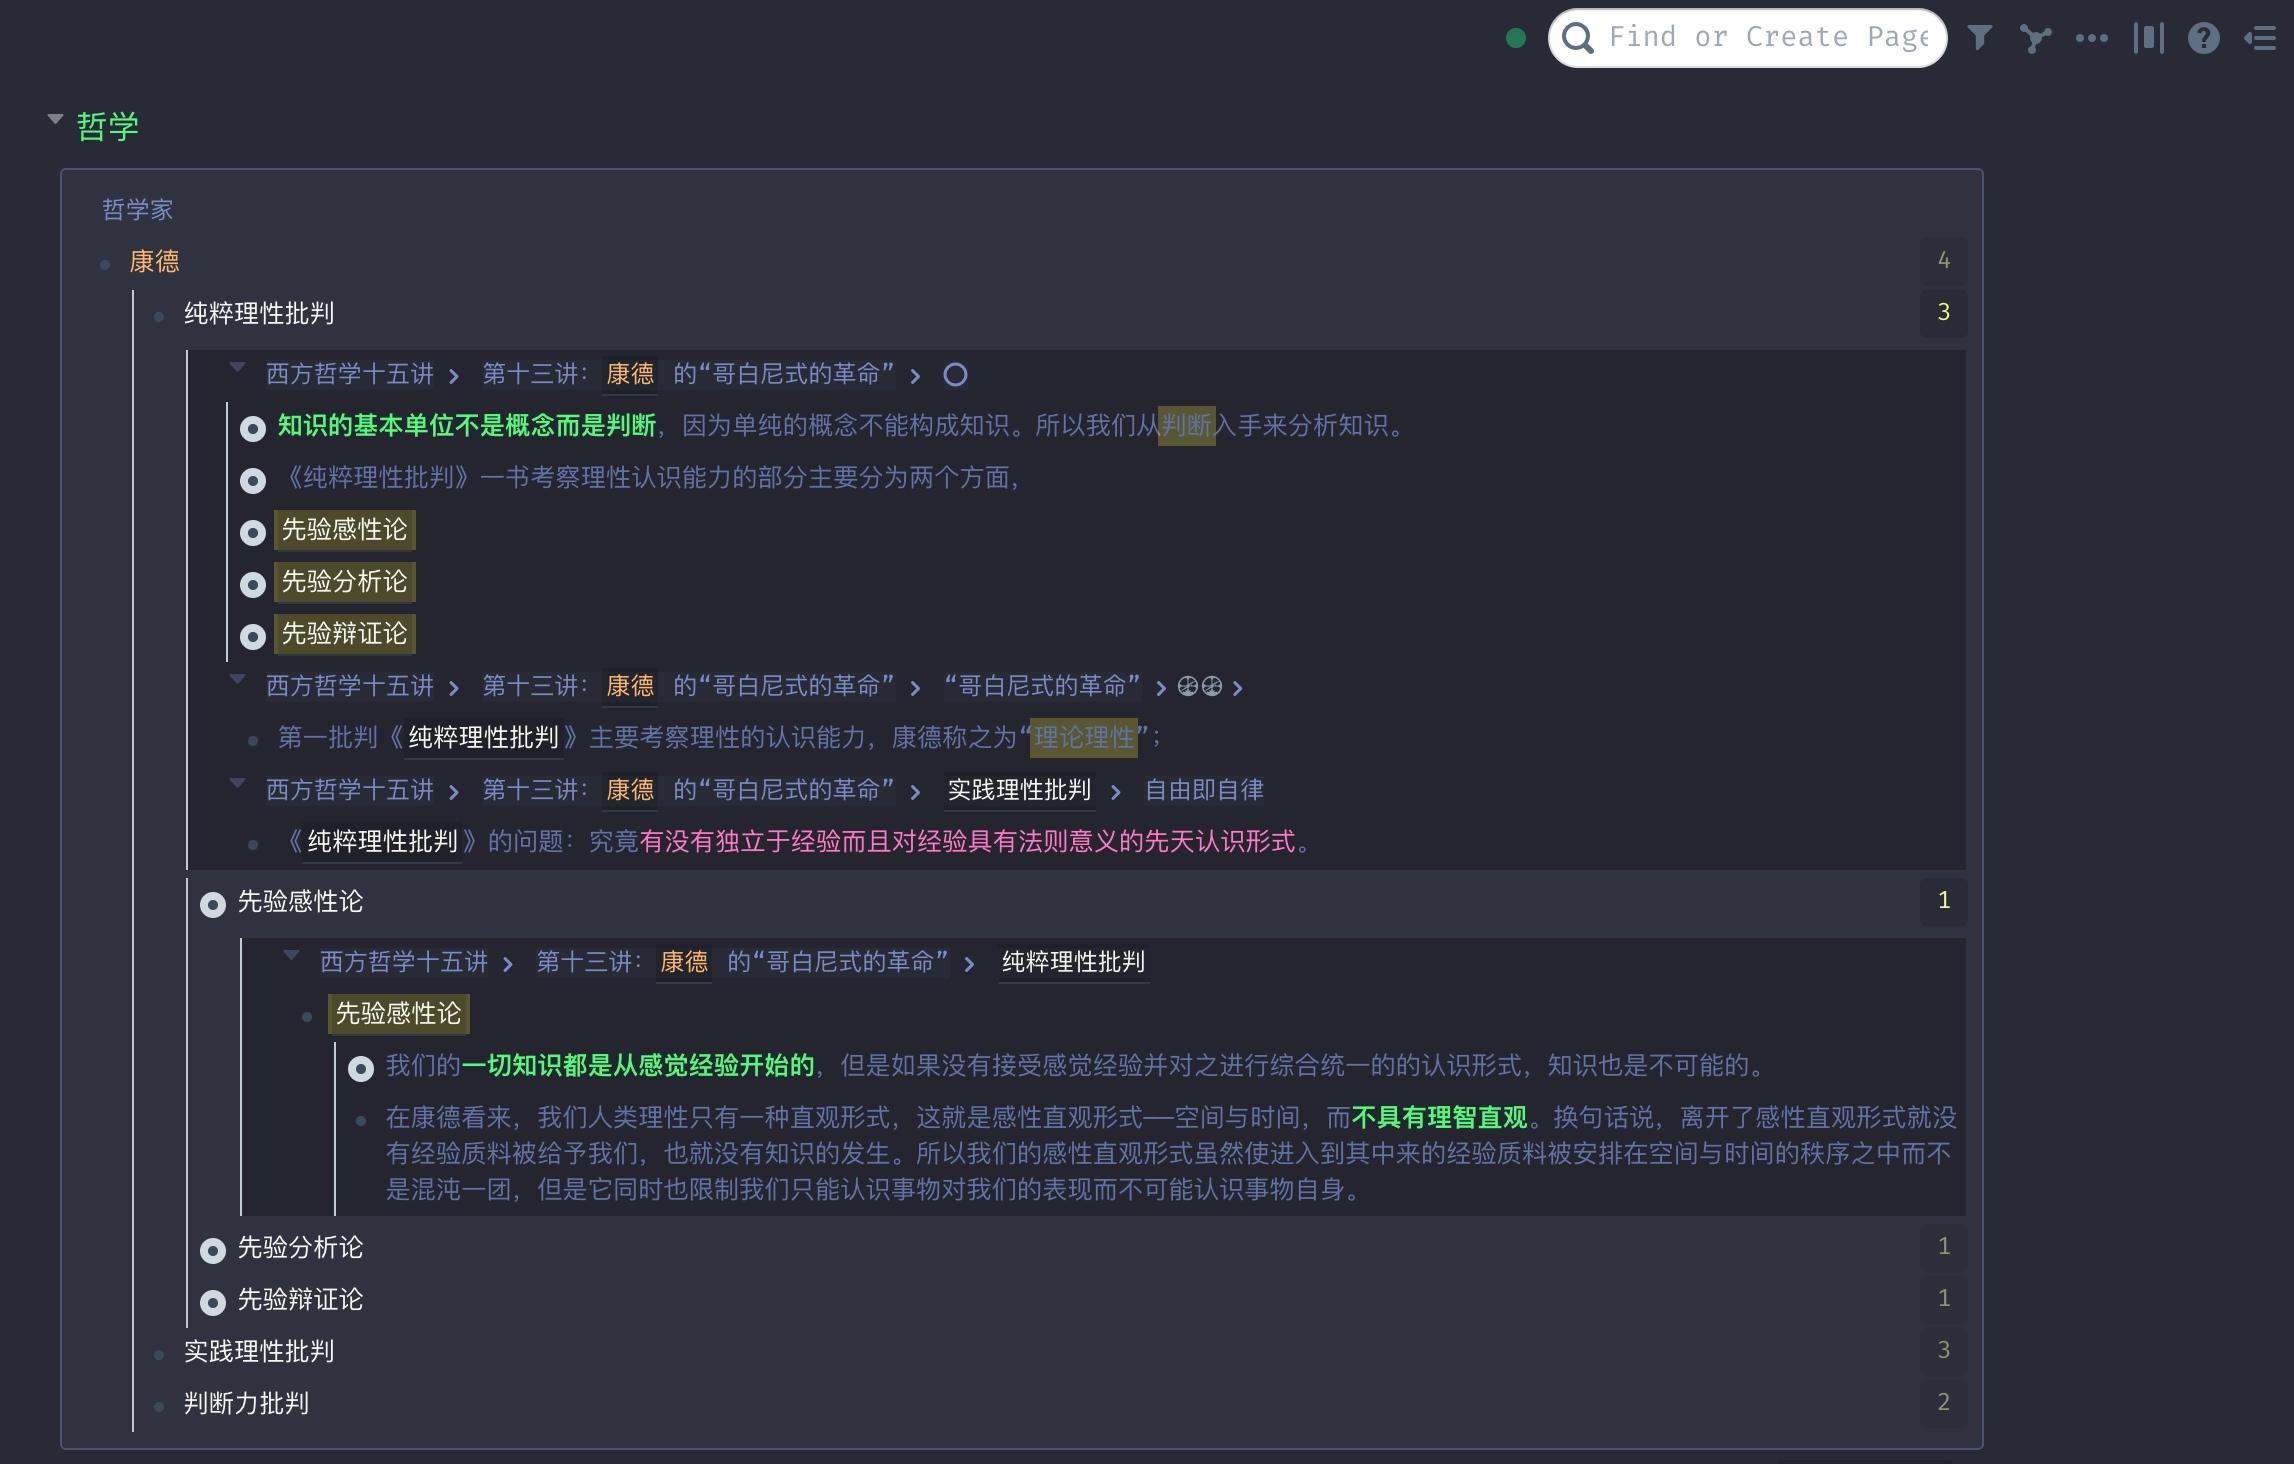Open the page filter funnel icon
Image resolution: width=2294 pixels, height=1464 pixels.
1980,38
